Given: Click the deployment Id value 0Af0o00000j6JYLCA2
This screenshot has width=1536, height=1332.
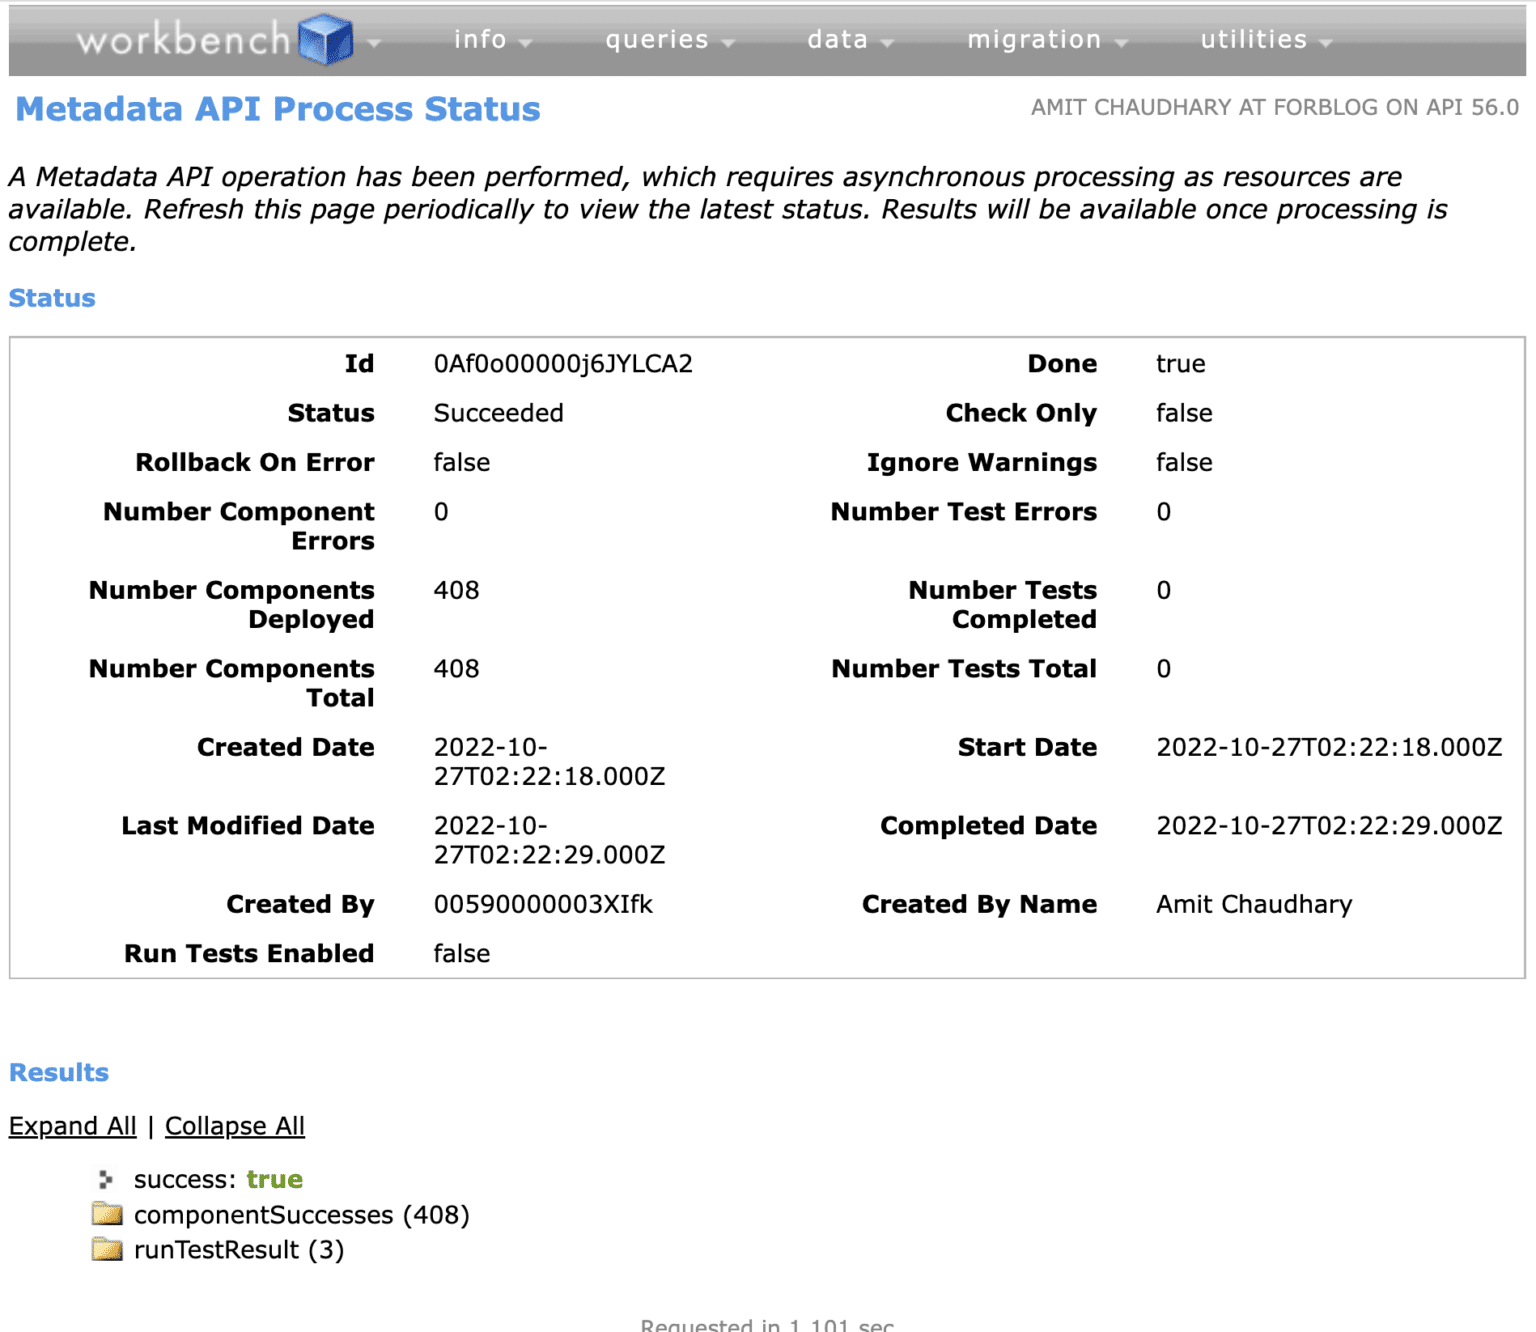Looking at the screenshot, I should (563, 364).
